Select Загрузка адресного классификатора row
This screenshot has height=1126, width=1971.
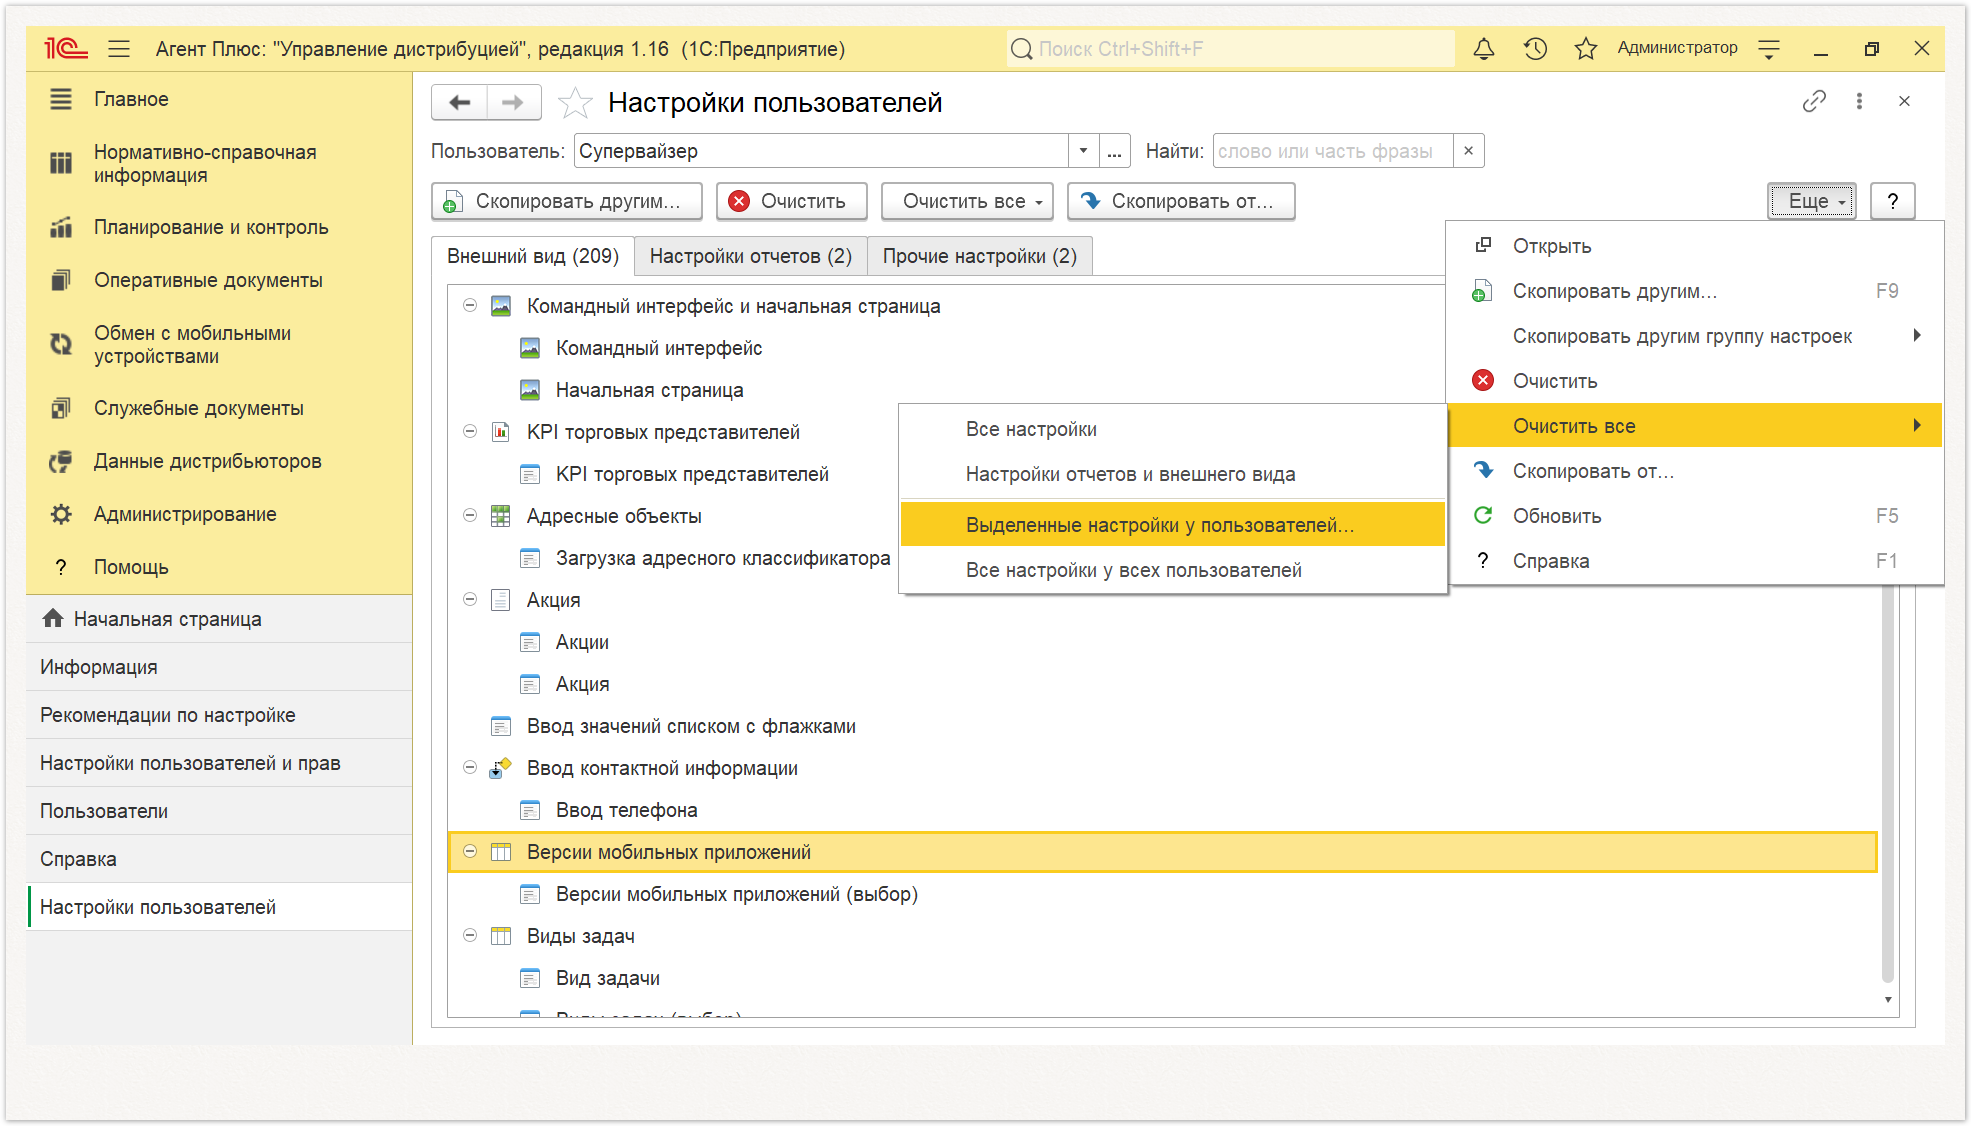[x=723, y=558]
